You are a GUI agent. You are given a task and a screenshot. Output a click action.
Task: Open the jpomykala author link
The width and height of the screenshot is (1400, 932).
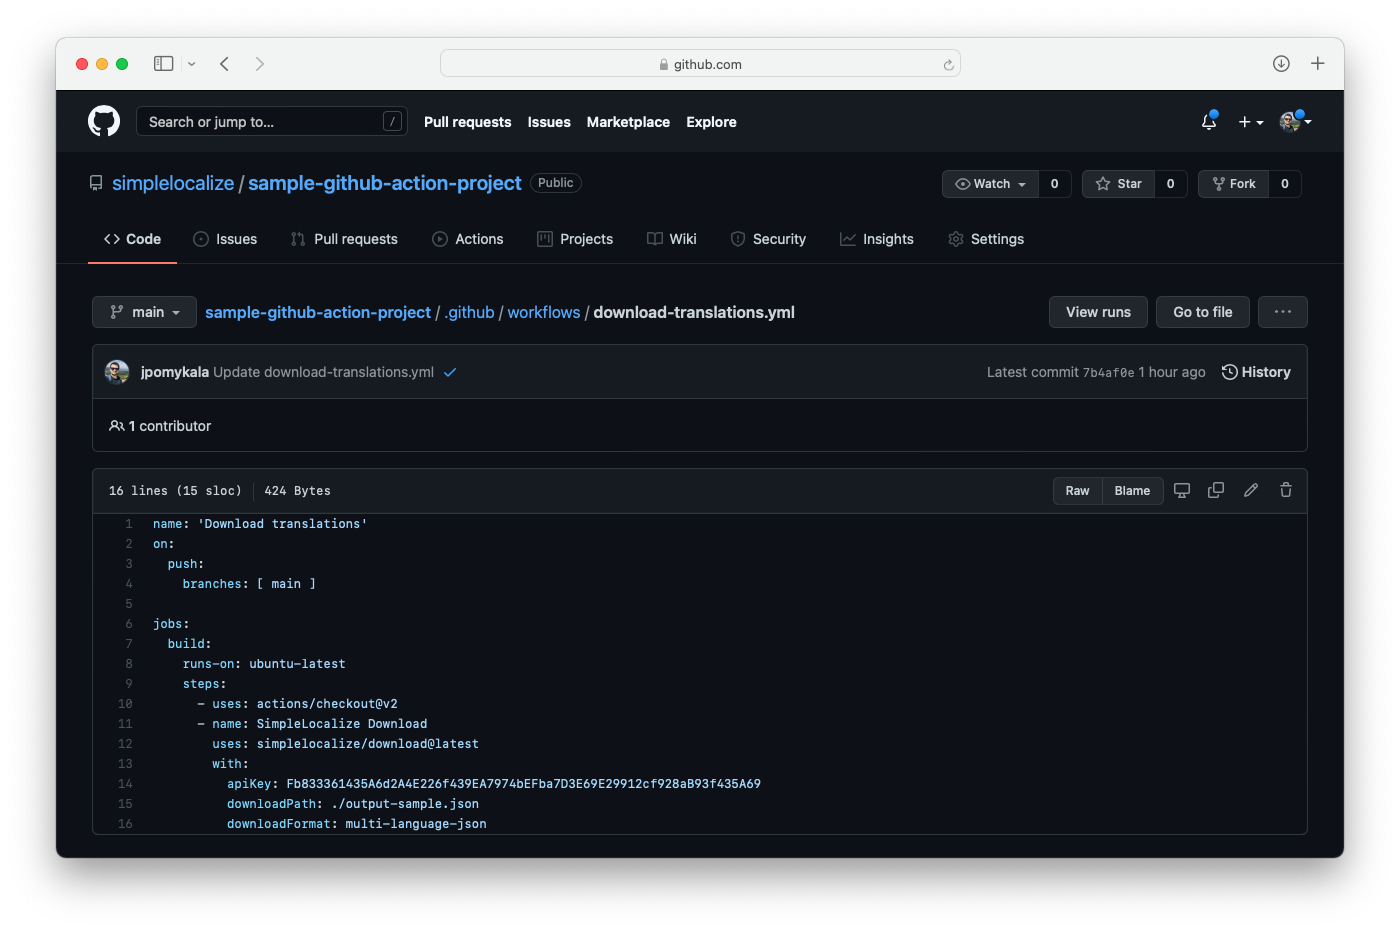tap(175, 372)
